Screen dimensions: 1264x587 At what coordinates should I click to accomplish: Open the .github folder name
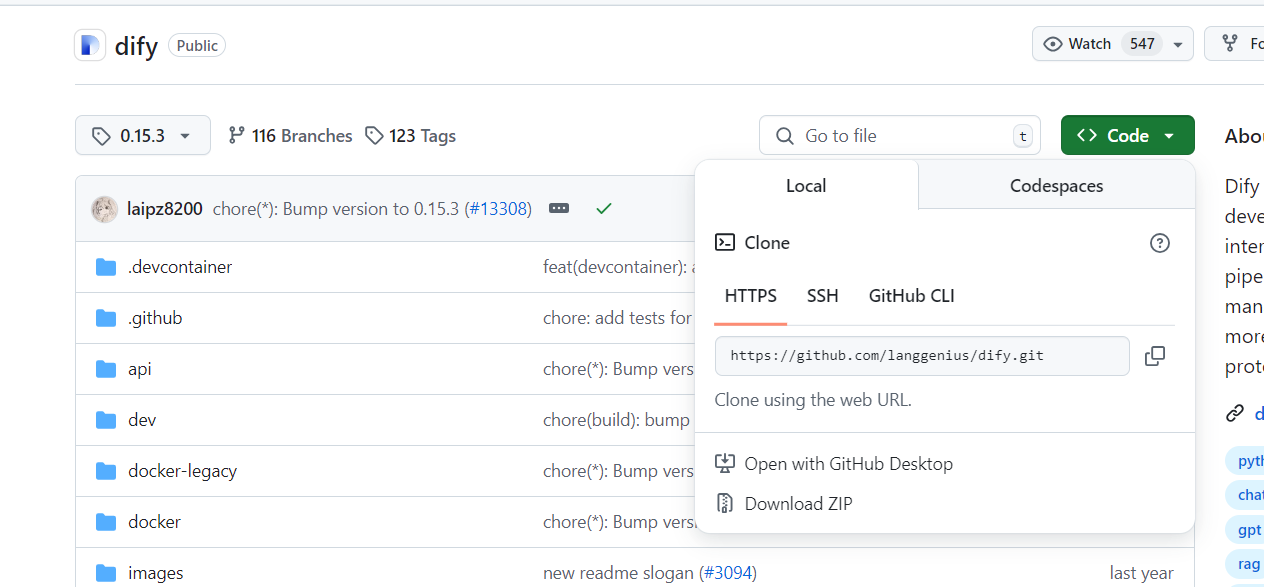click(x=155, y=318)
